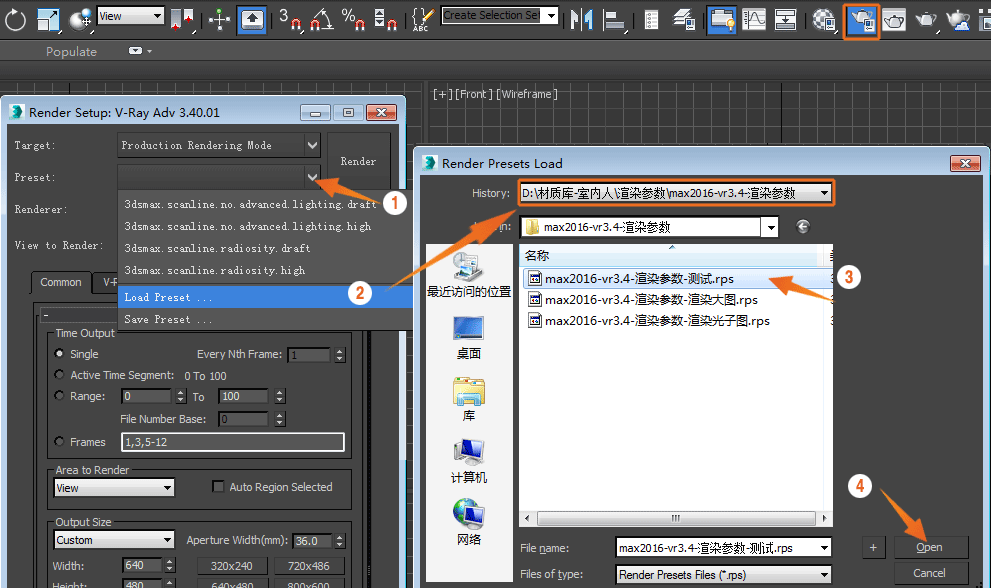Click the Mirror tool icon

[581, 20]
